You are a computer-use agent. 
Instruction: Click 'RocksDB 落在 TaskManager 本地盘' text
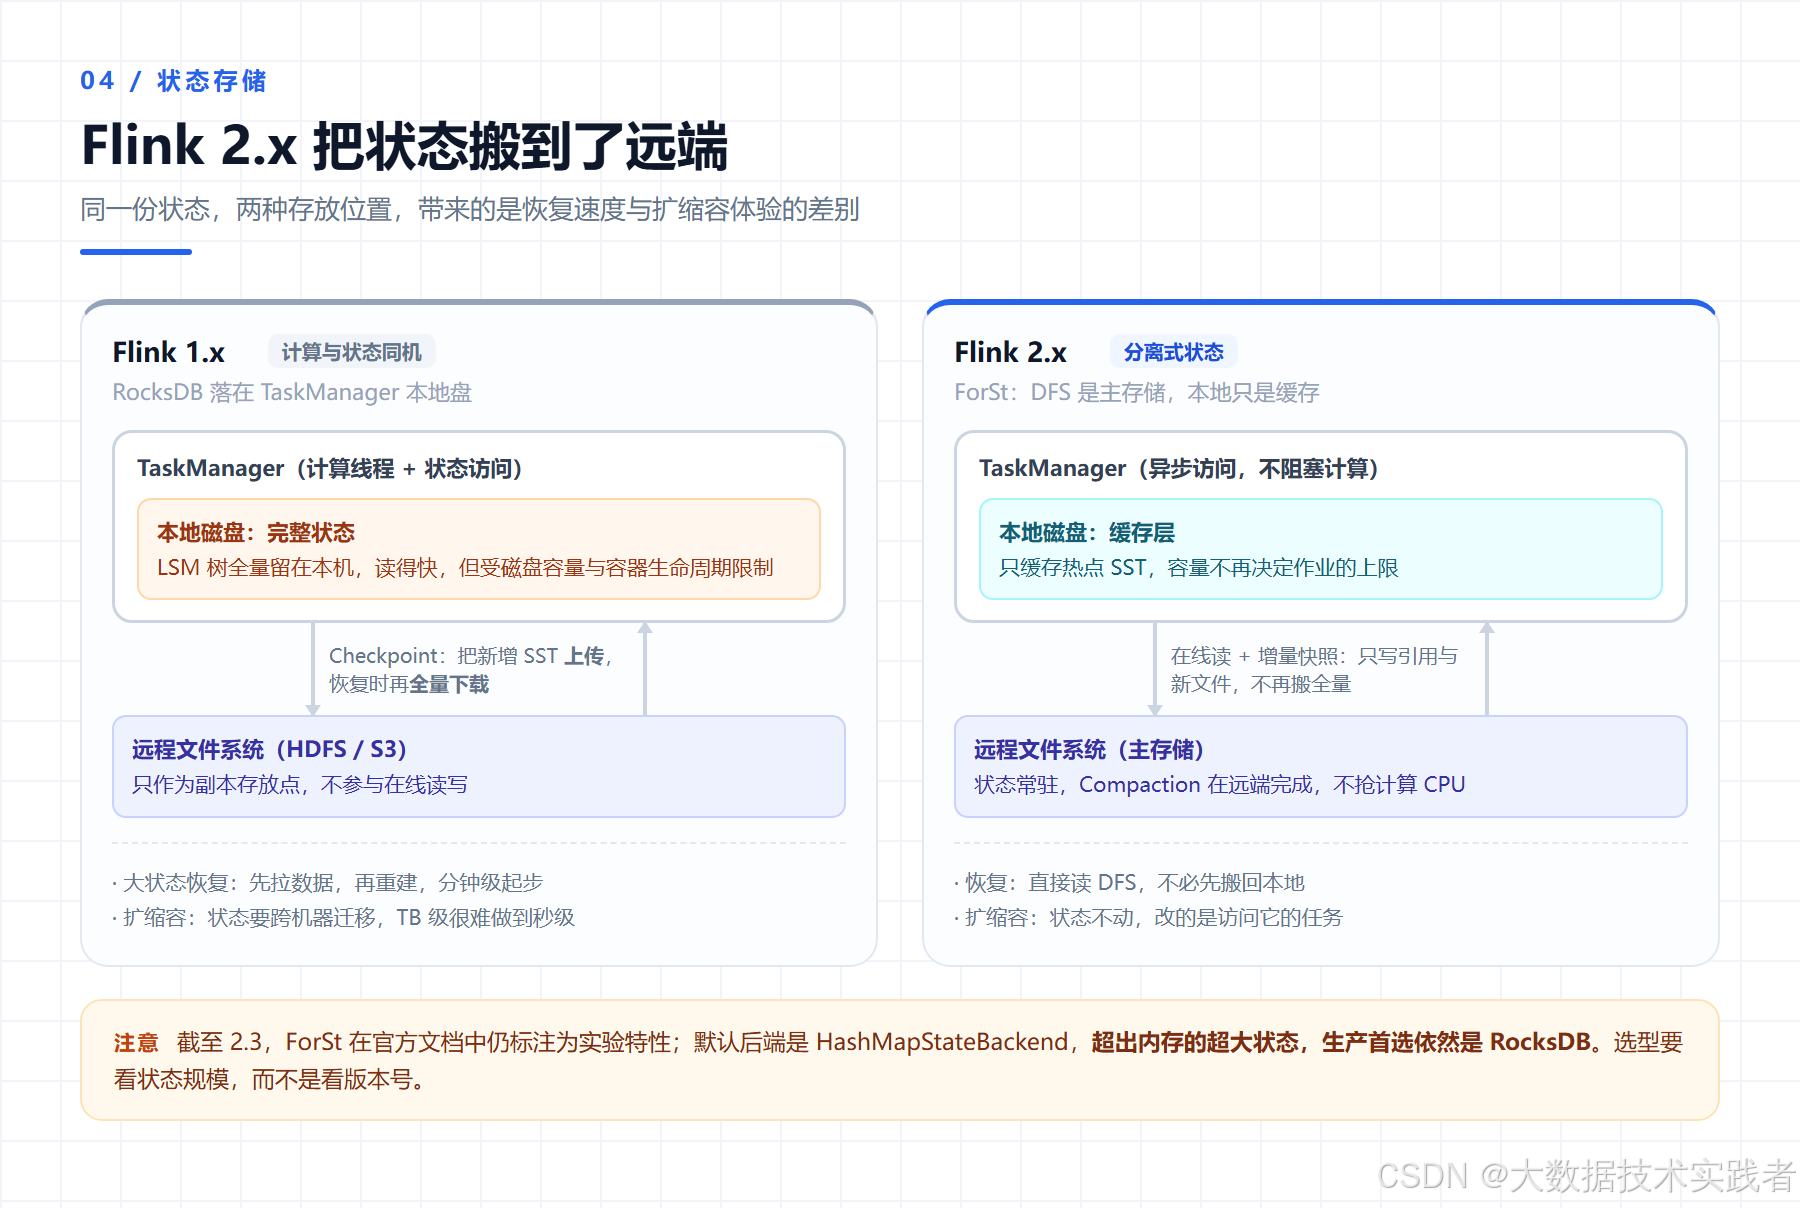click(291, 392)
